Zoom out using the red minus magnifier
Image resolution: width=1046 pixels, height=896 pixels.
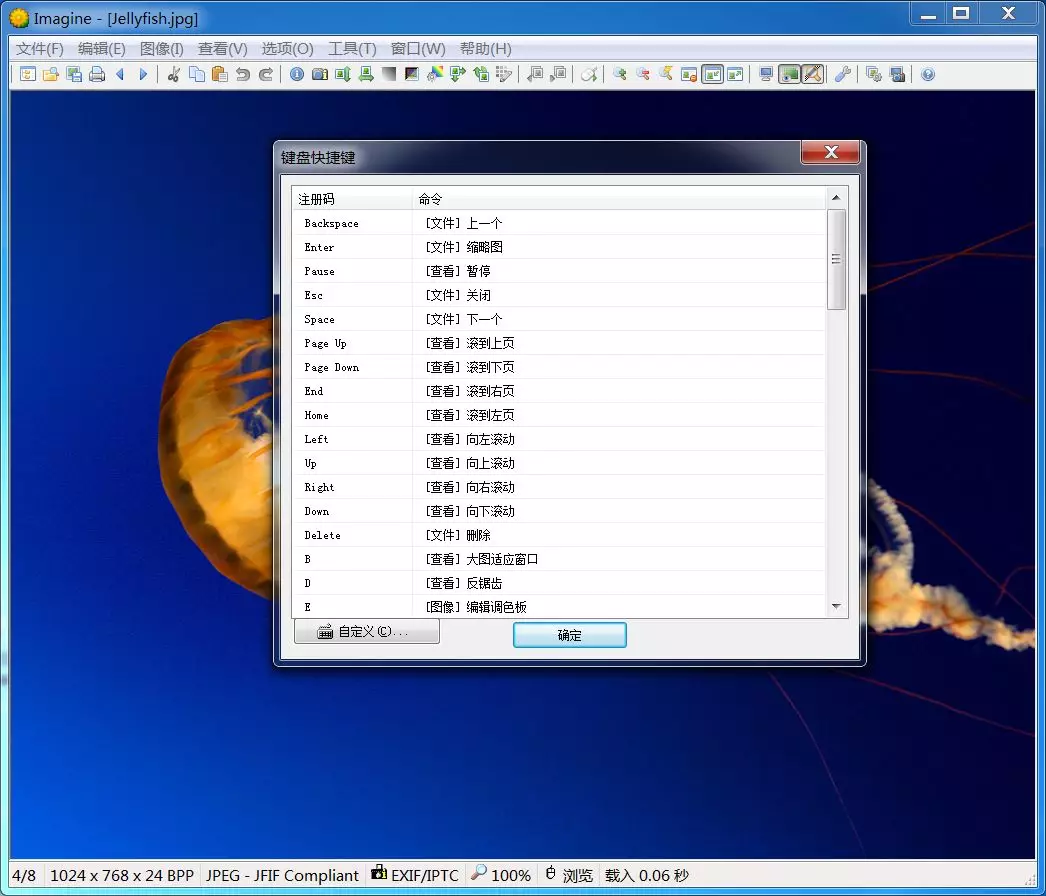coord(643,74)
